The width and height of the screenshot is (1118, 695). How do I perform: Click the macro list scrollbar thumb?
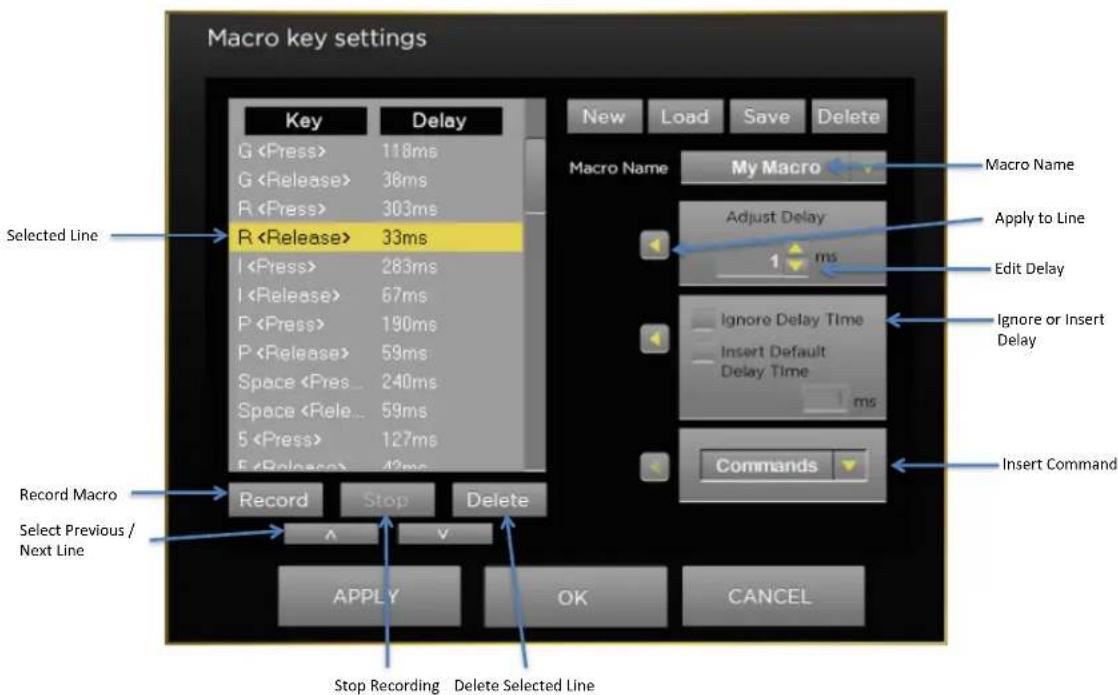point(535,176)
